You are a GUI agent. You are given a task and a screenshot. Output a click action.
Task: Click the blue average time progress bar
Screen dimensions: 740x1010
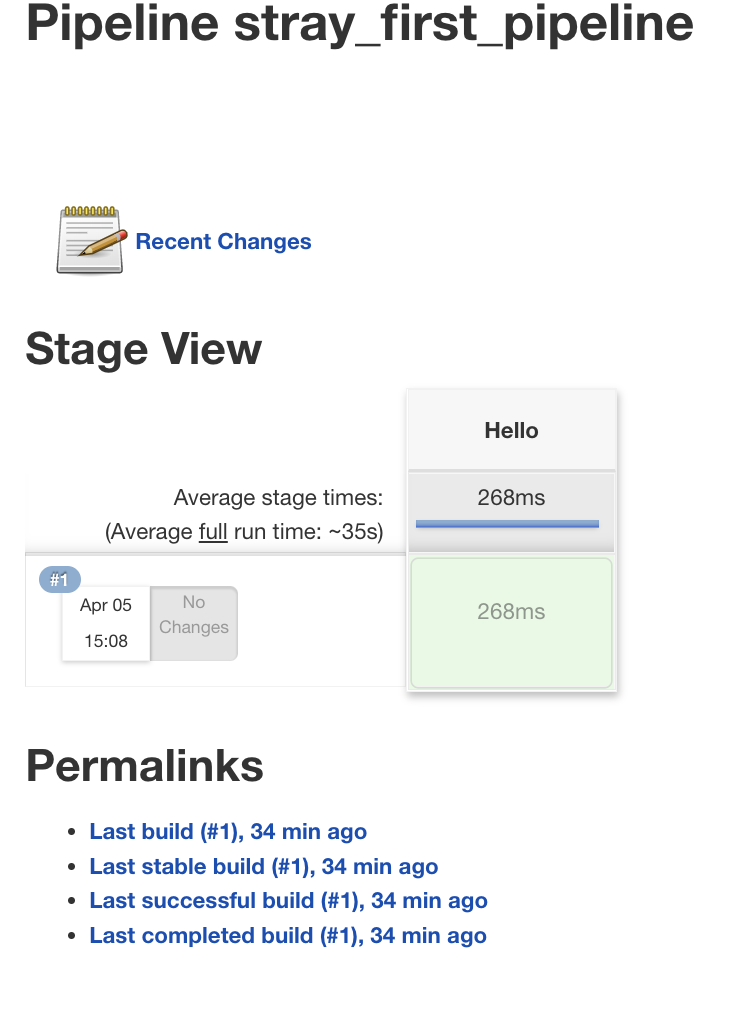tap(507, 523)
